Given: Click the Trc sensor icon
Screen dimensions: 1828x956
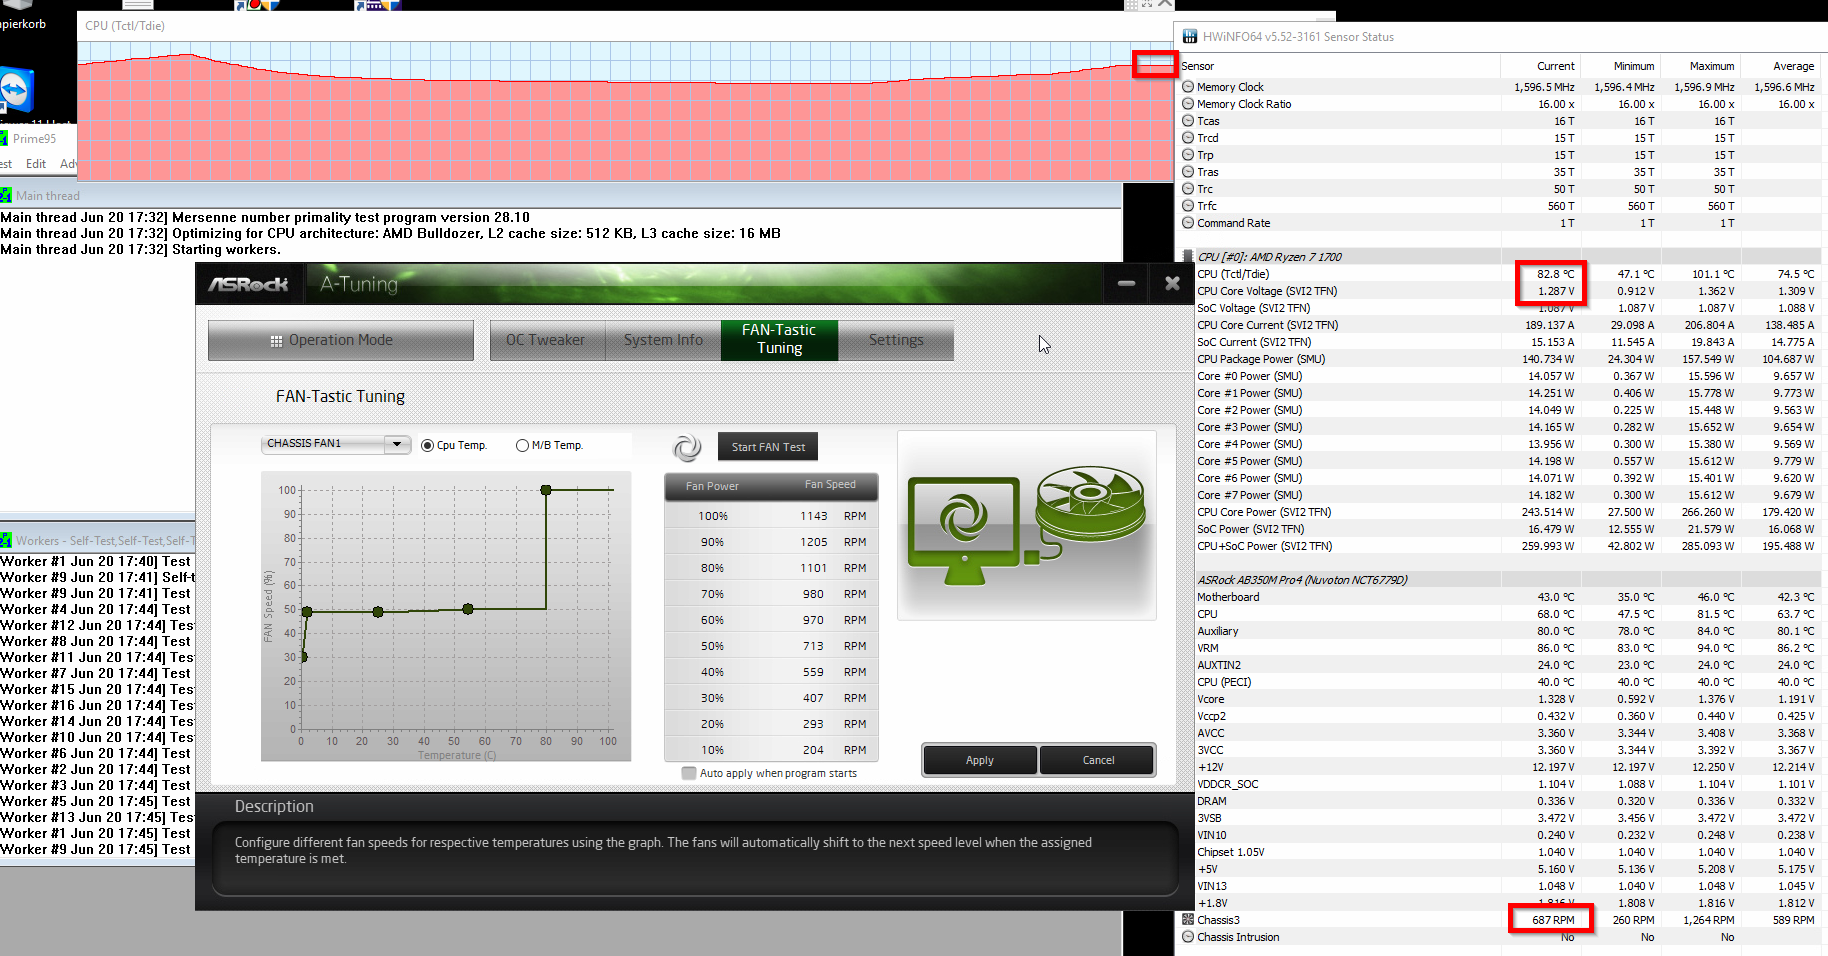Looking at the screenshot, I should (x=1188, y=189).
